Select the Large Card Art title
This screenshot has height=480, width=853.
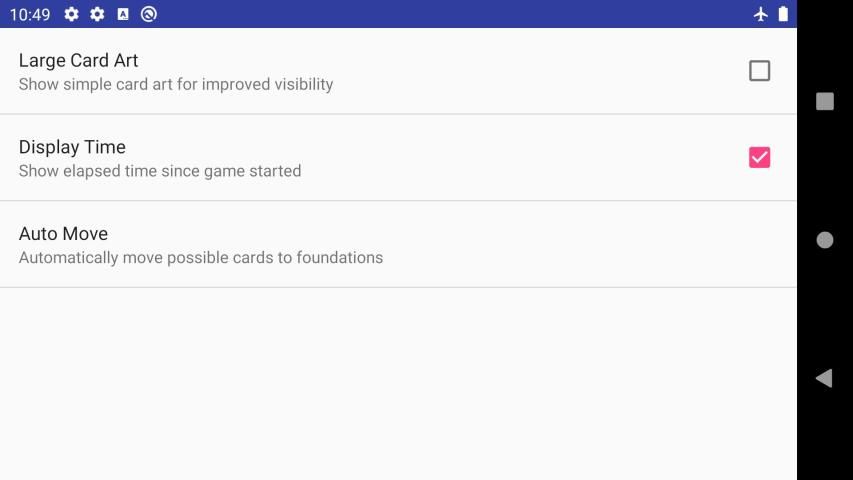point(78,60)
